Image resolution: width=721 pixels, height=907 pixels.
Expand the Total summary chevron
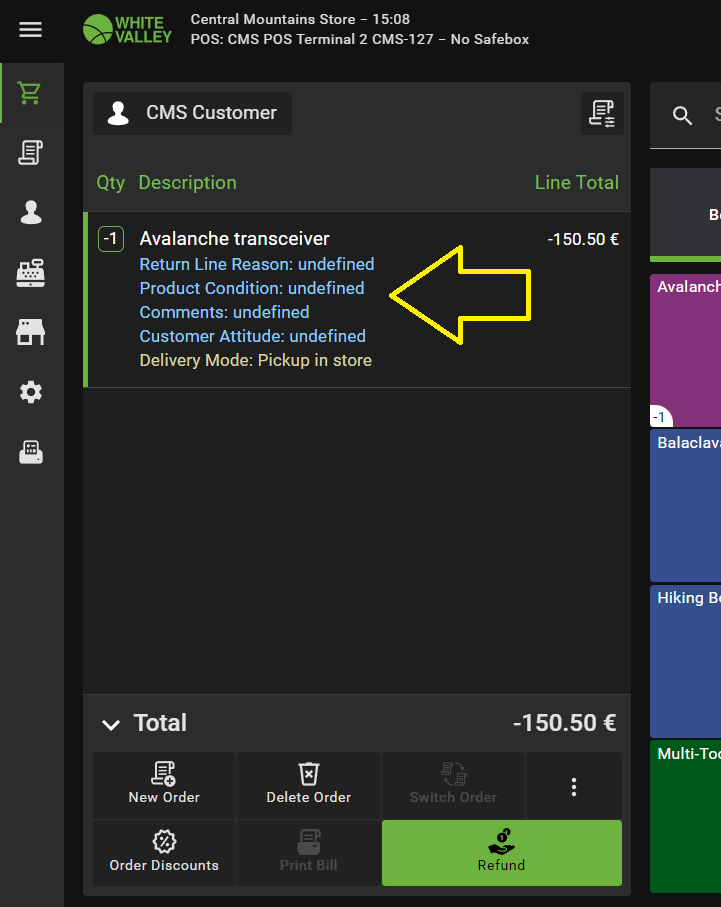(x=113, y=724)
